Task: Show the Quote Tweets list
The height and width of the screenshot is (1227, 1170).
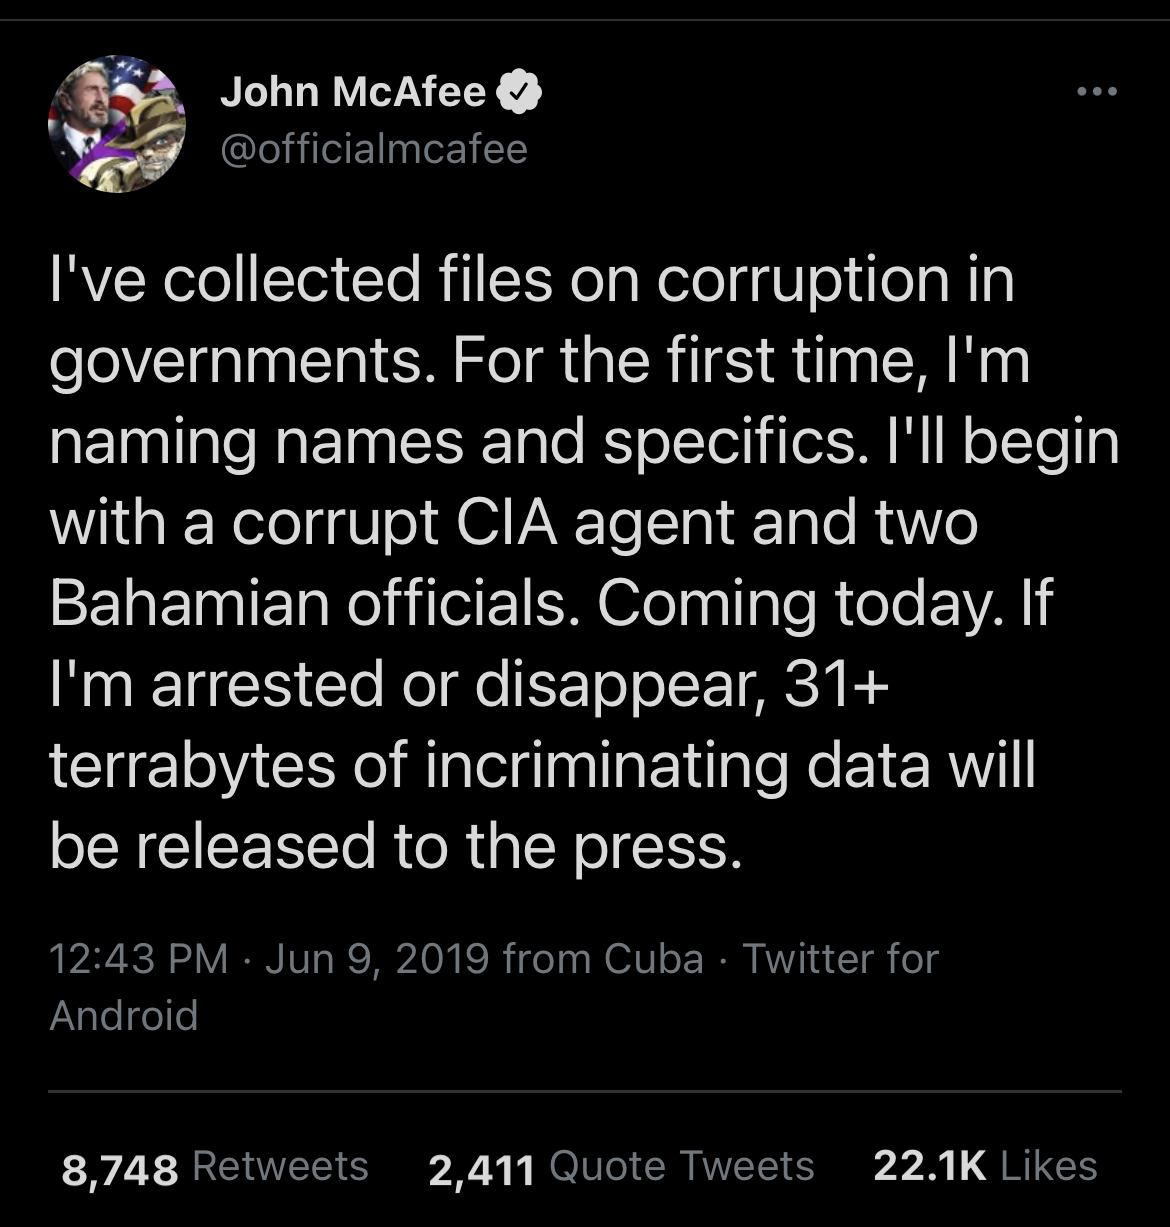Action: pos(682,1166)
